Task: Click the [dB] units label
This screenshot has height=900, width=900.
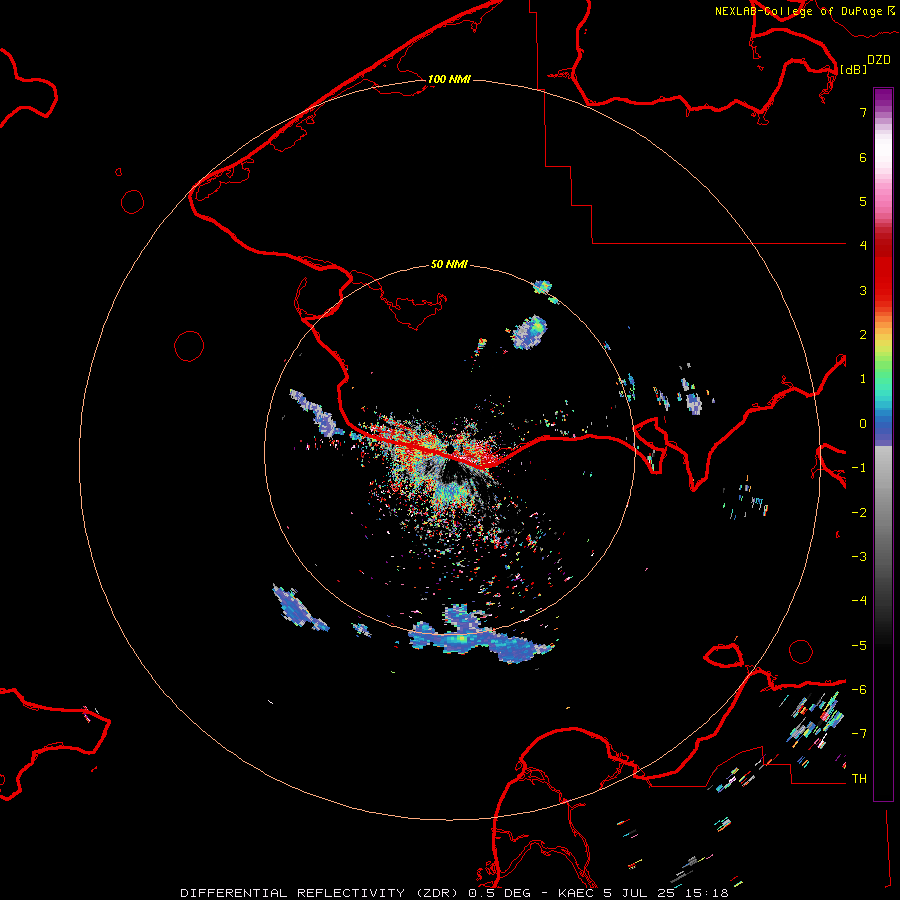Action: click(854, 69)
